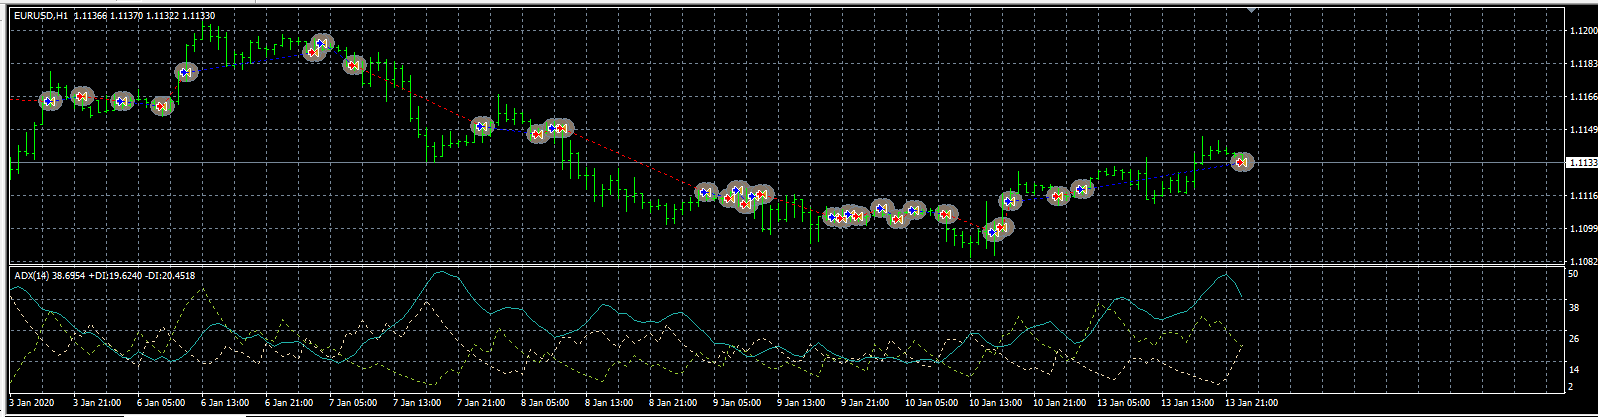Click the '7 Jan 05:00' time label
This screenshot has width=1598, height=417.
(x=353, y=403)
